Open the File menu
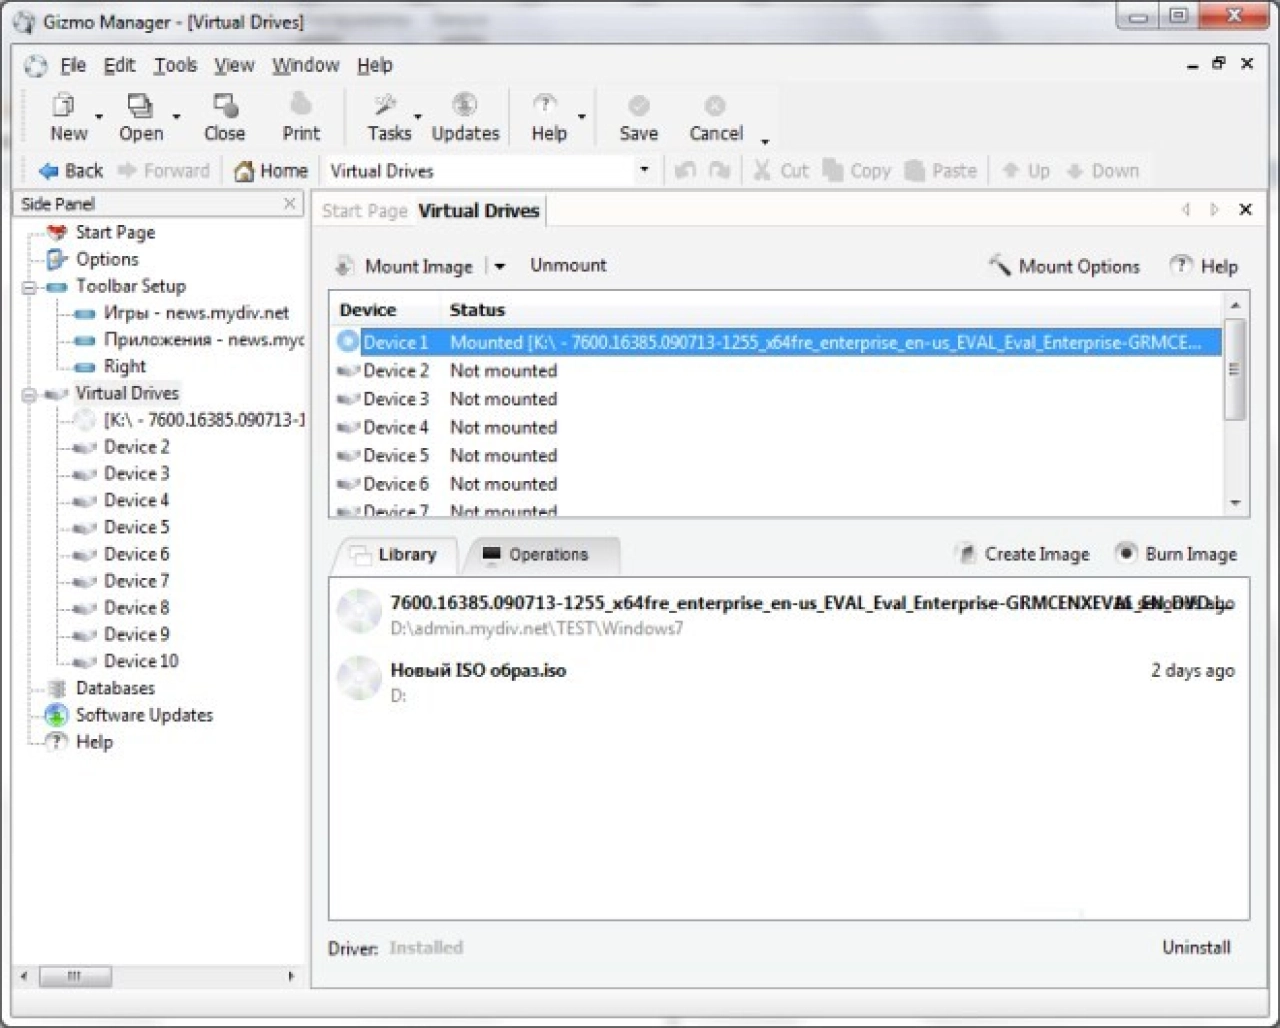 [72, 65]
